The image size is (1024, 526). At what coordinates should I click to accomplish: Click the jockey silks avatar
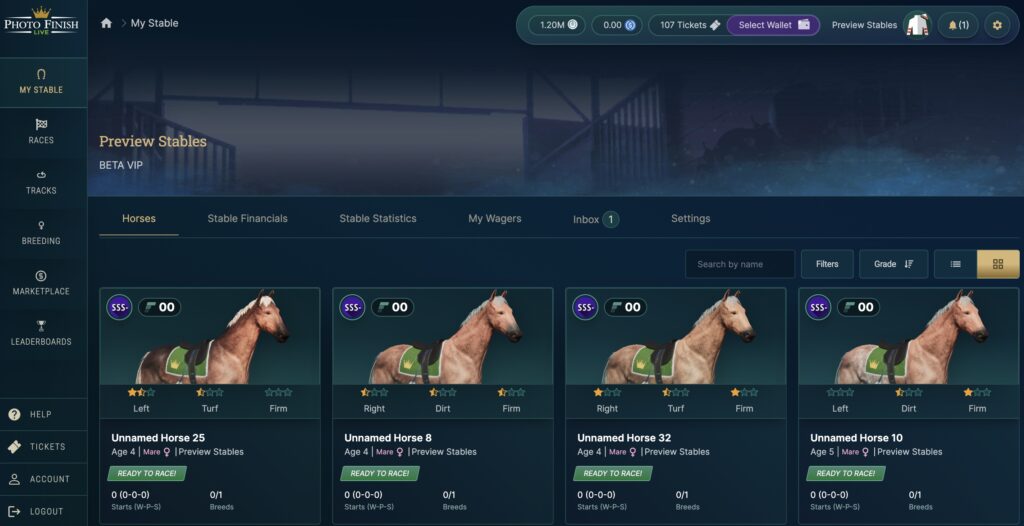918,25
